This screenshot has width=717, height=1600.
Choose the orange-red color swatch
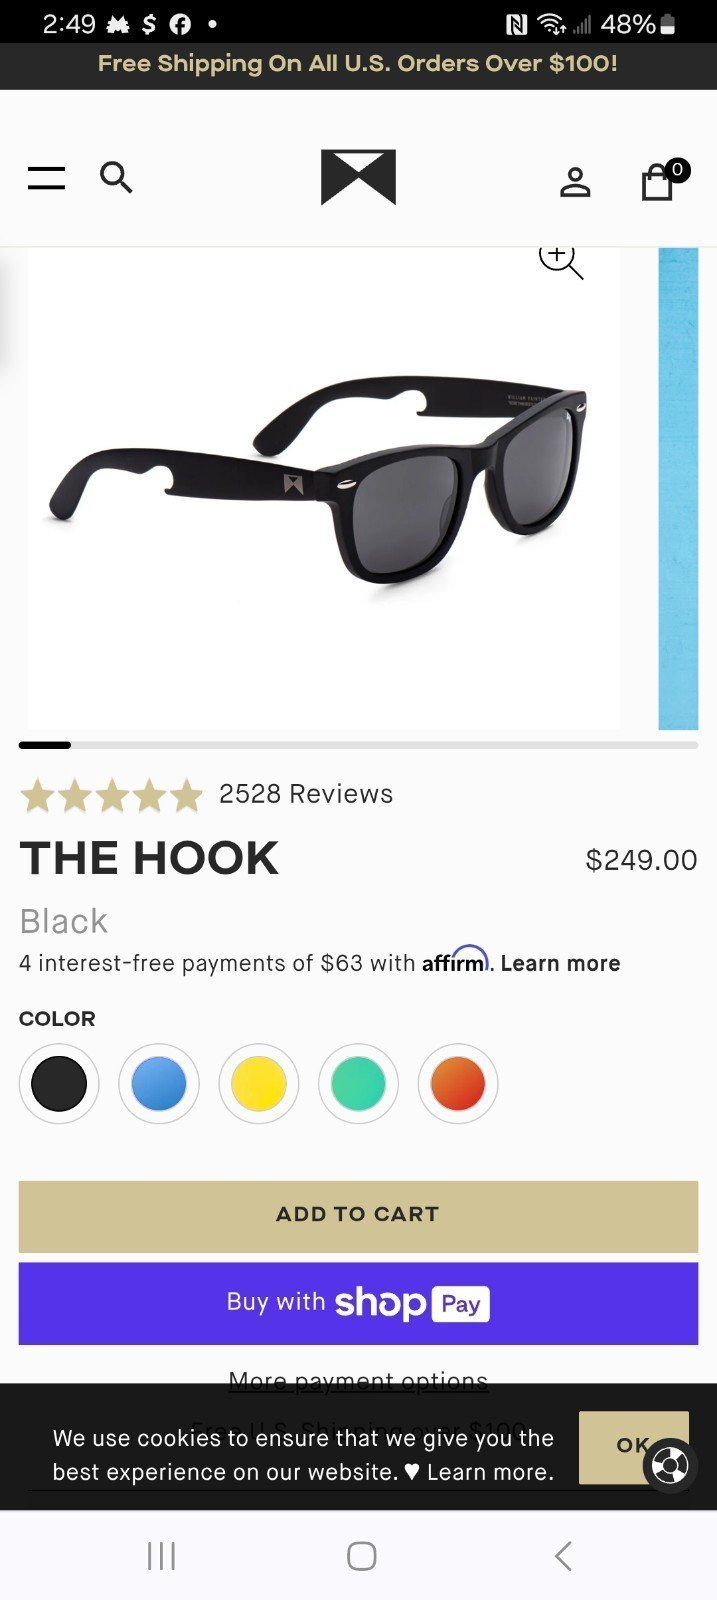point(458,1084)
